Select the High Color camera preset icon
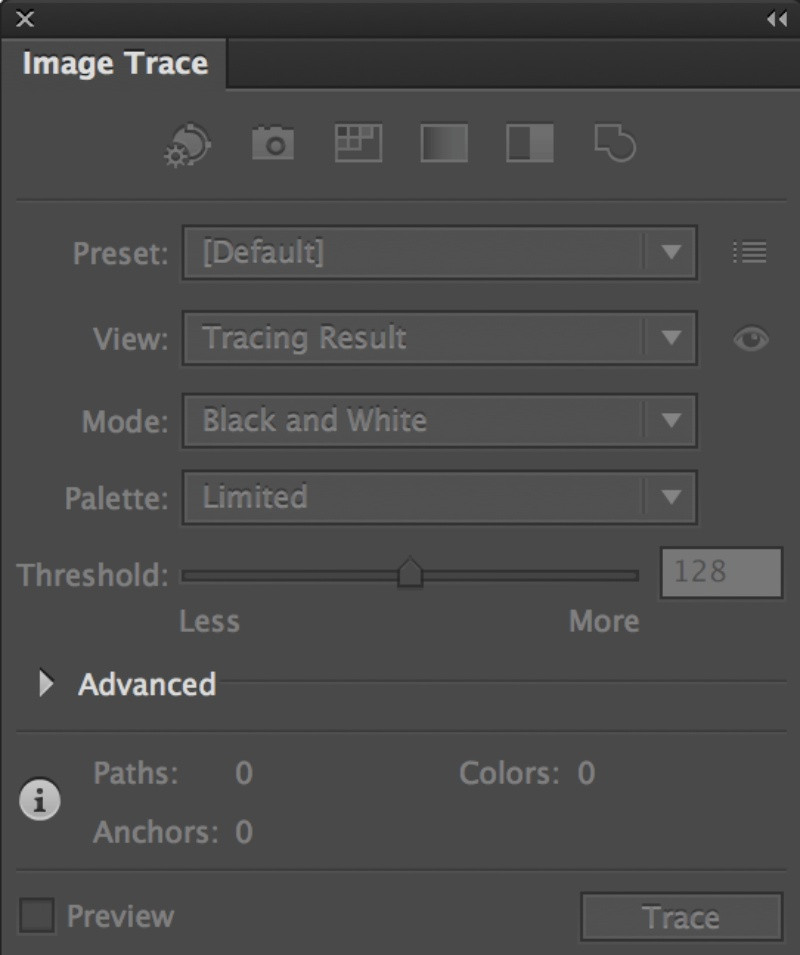Viewport: 800px width, 955px height. pos(273,143)
